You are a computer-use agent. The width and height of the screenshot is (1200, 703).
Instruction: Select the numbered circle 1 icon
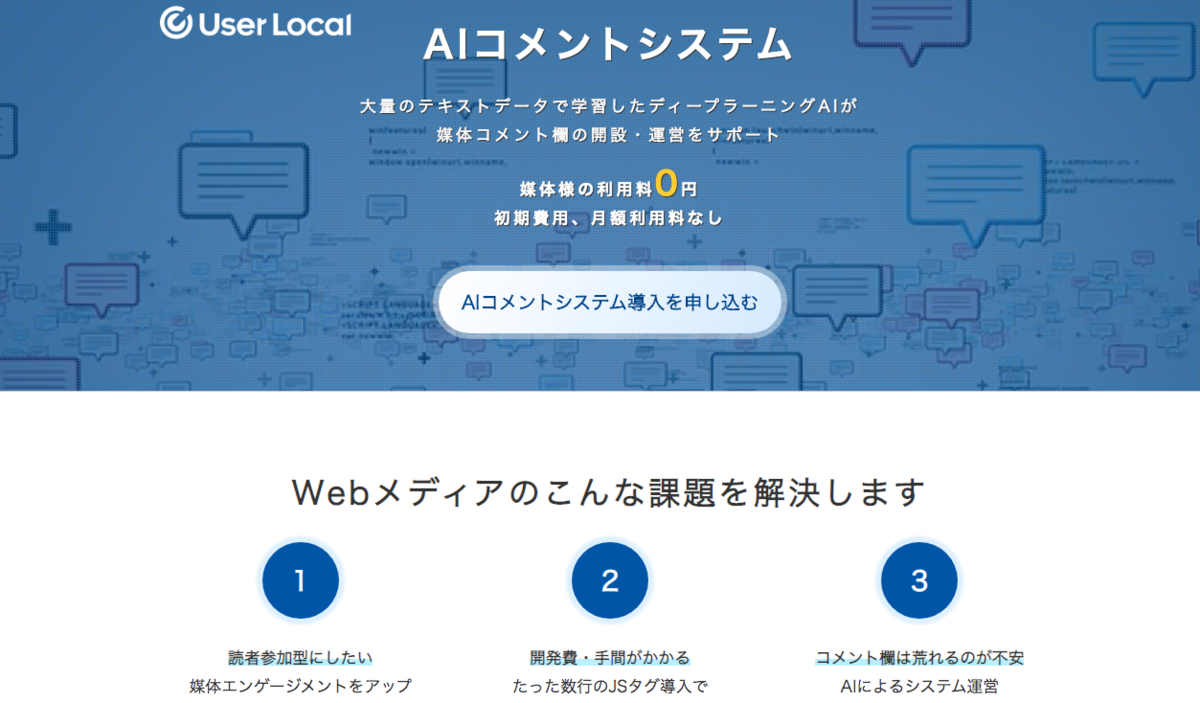tap(300, 580)
